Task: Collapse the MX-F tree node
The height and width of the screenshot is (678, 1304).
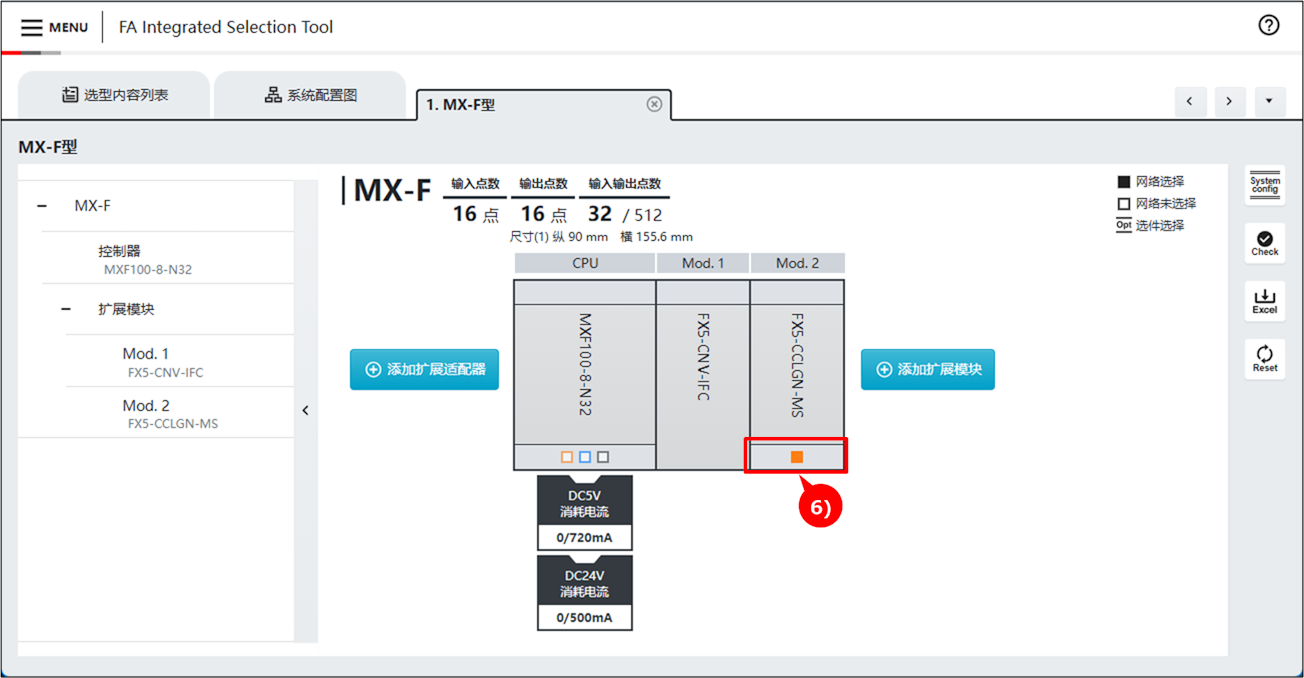Action: coord(42,206)
